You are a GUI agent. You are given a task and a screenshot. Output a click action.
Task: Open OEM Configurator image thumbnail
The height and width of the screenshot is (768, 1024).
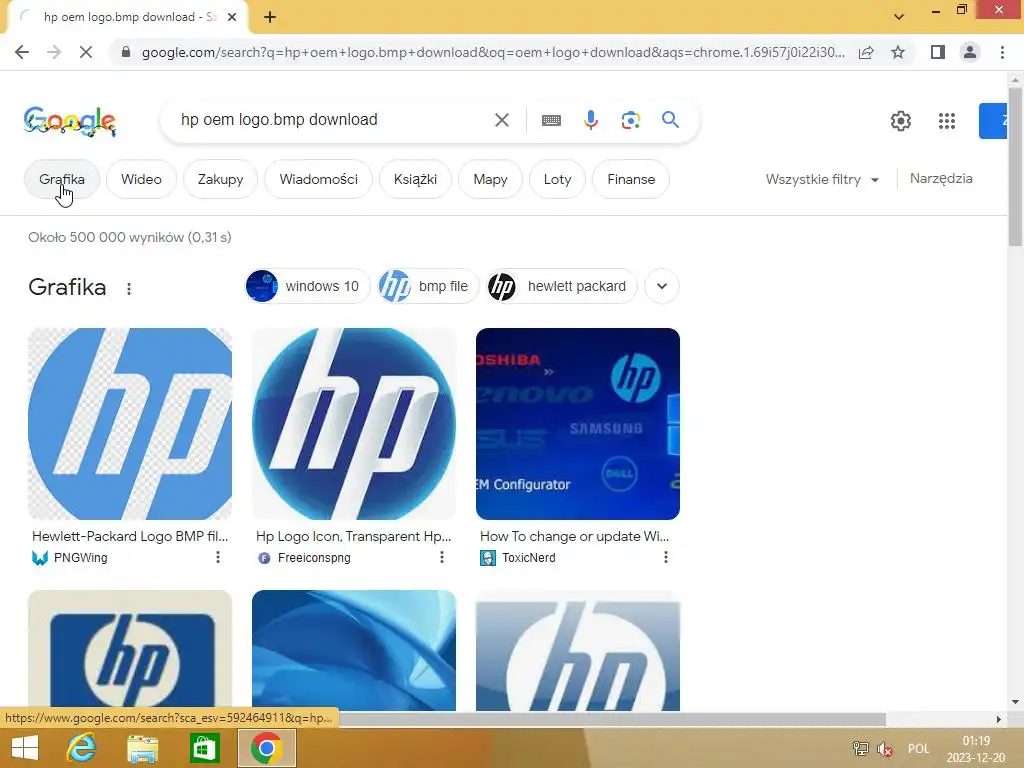(578, 424)
